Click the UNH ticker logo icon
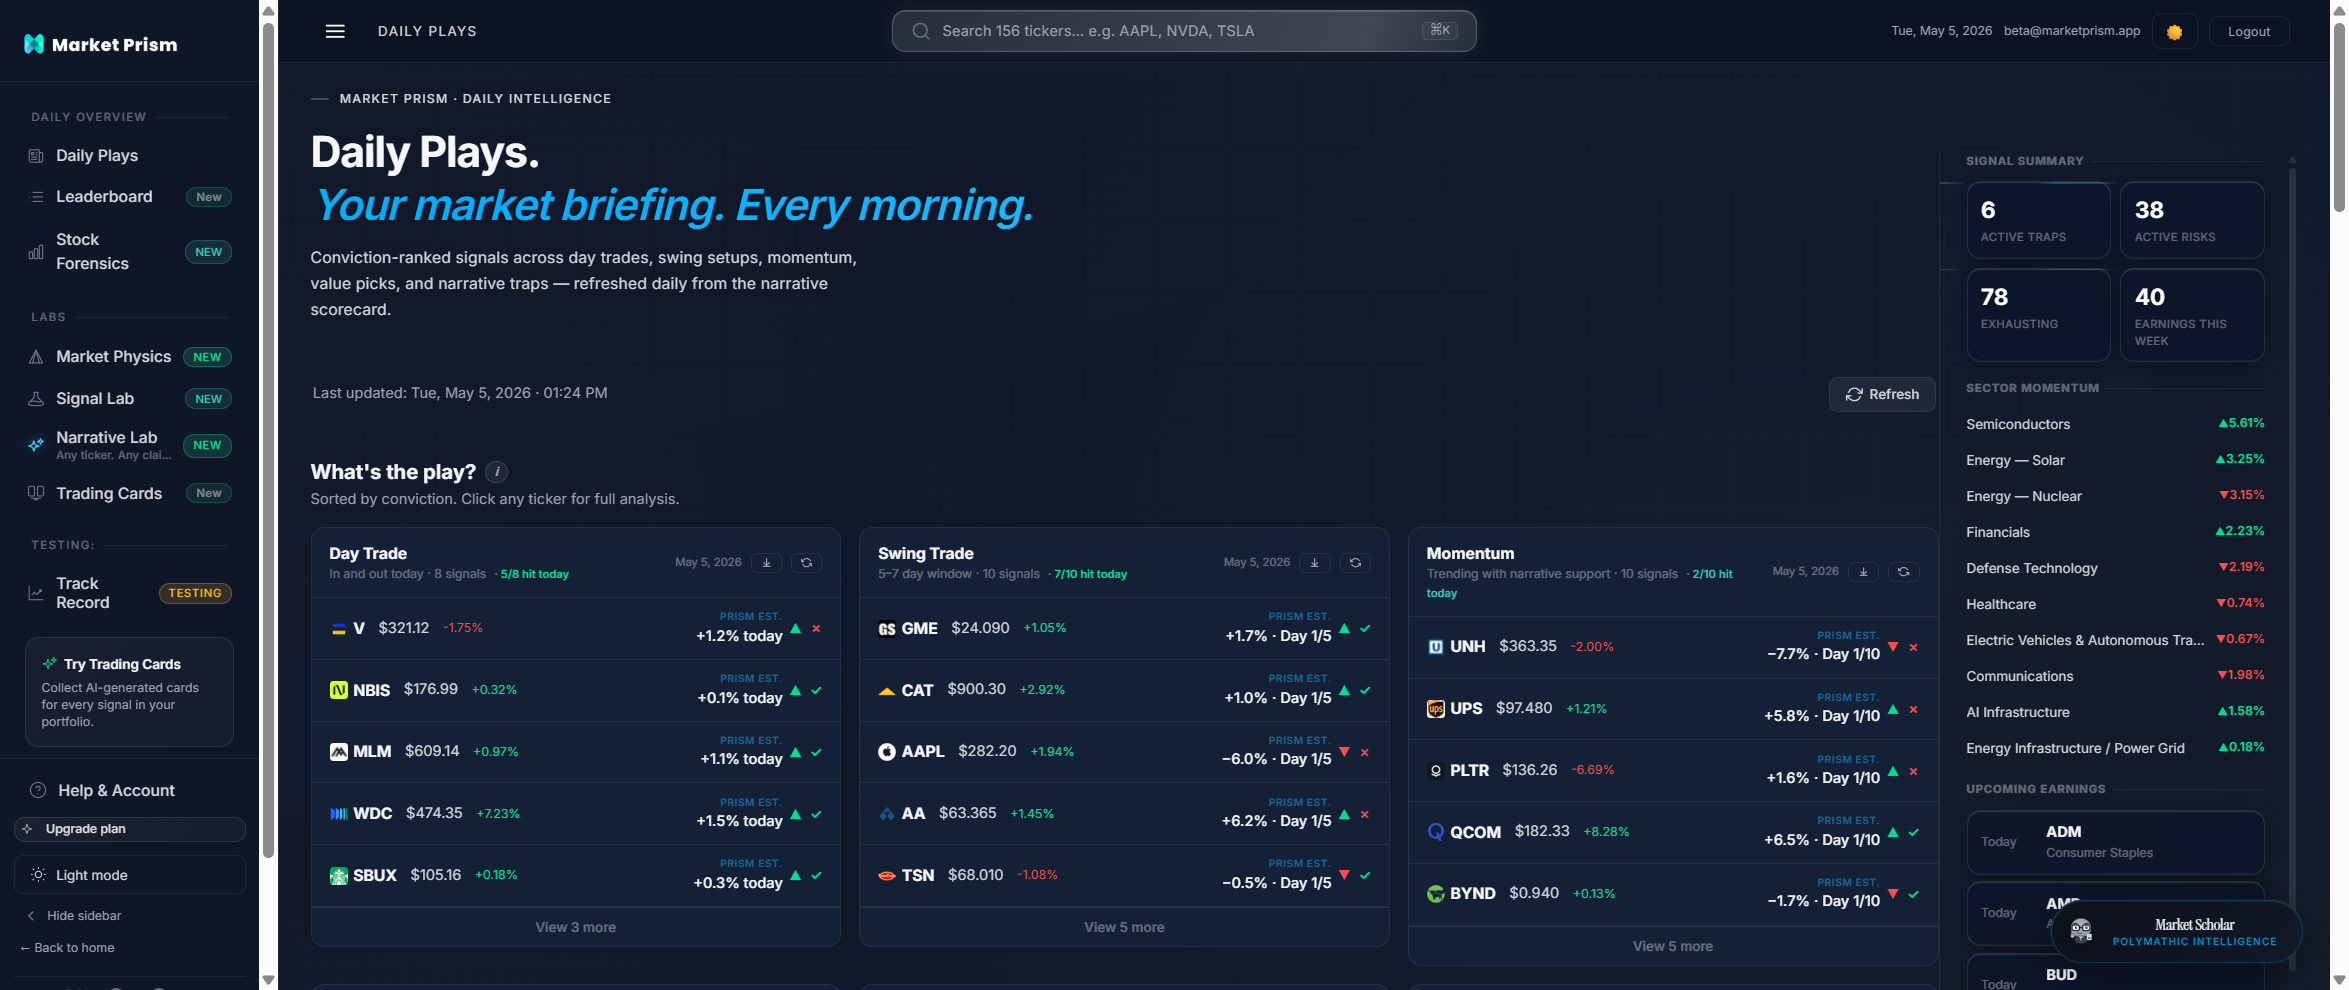 point(1436,647)
